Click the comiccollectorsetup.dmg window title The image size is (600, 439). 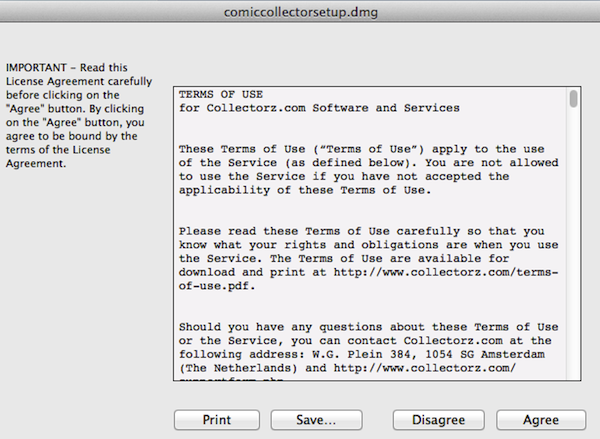pos(299,12)
